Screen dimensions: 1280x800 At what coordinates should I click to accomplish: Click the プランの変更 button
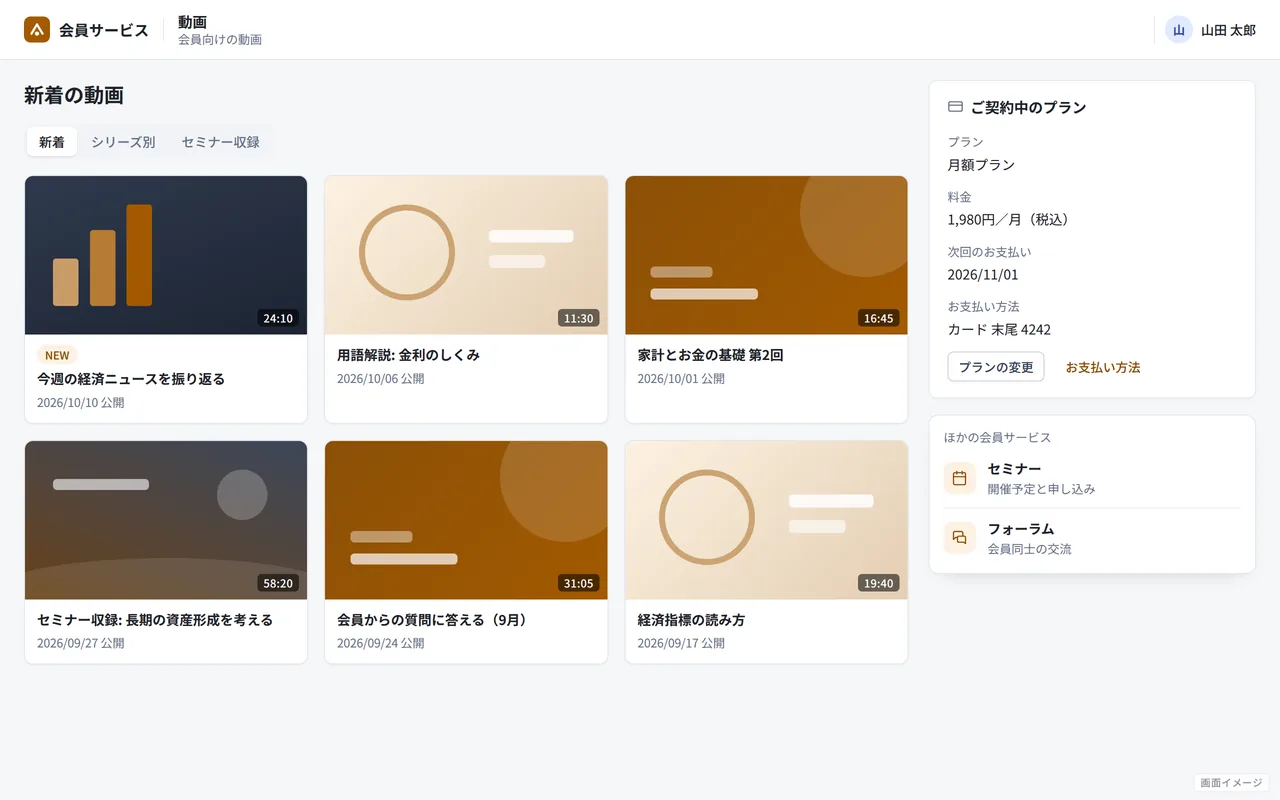pos(996,367)
